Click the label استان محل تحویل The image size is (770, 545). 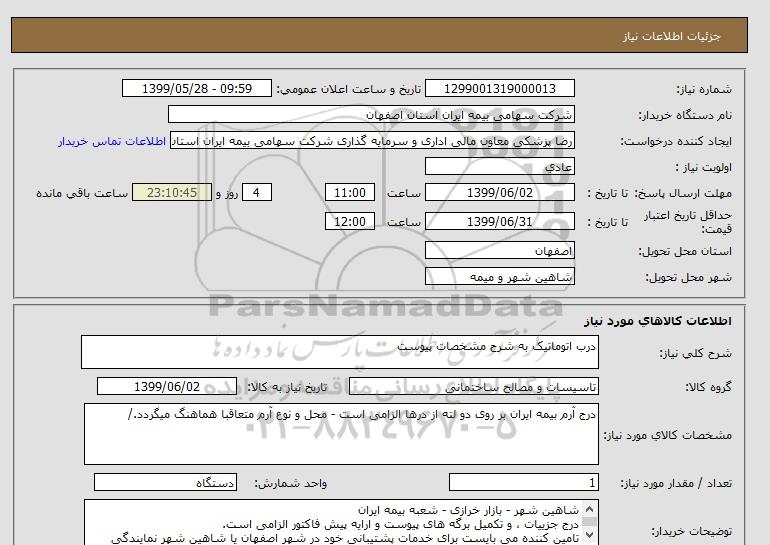coord(685,251)
